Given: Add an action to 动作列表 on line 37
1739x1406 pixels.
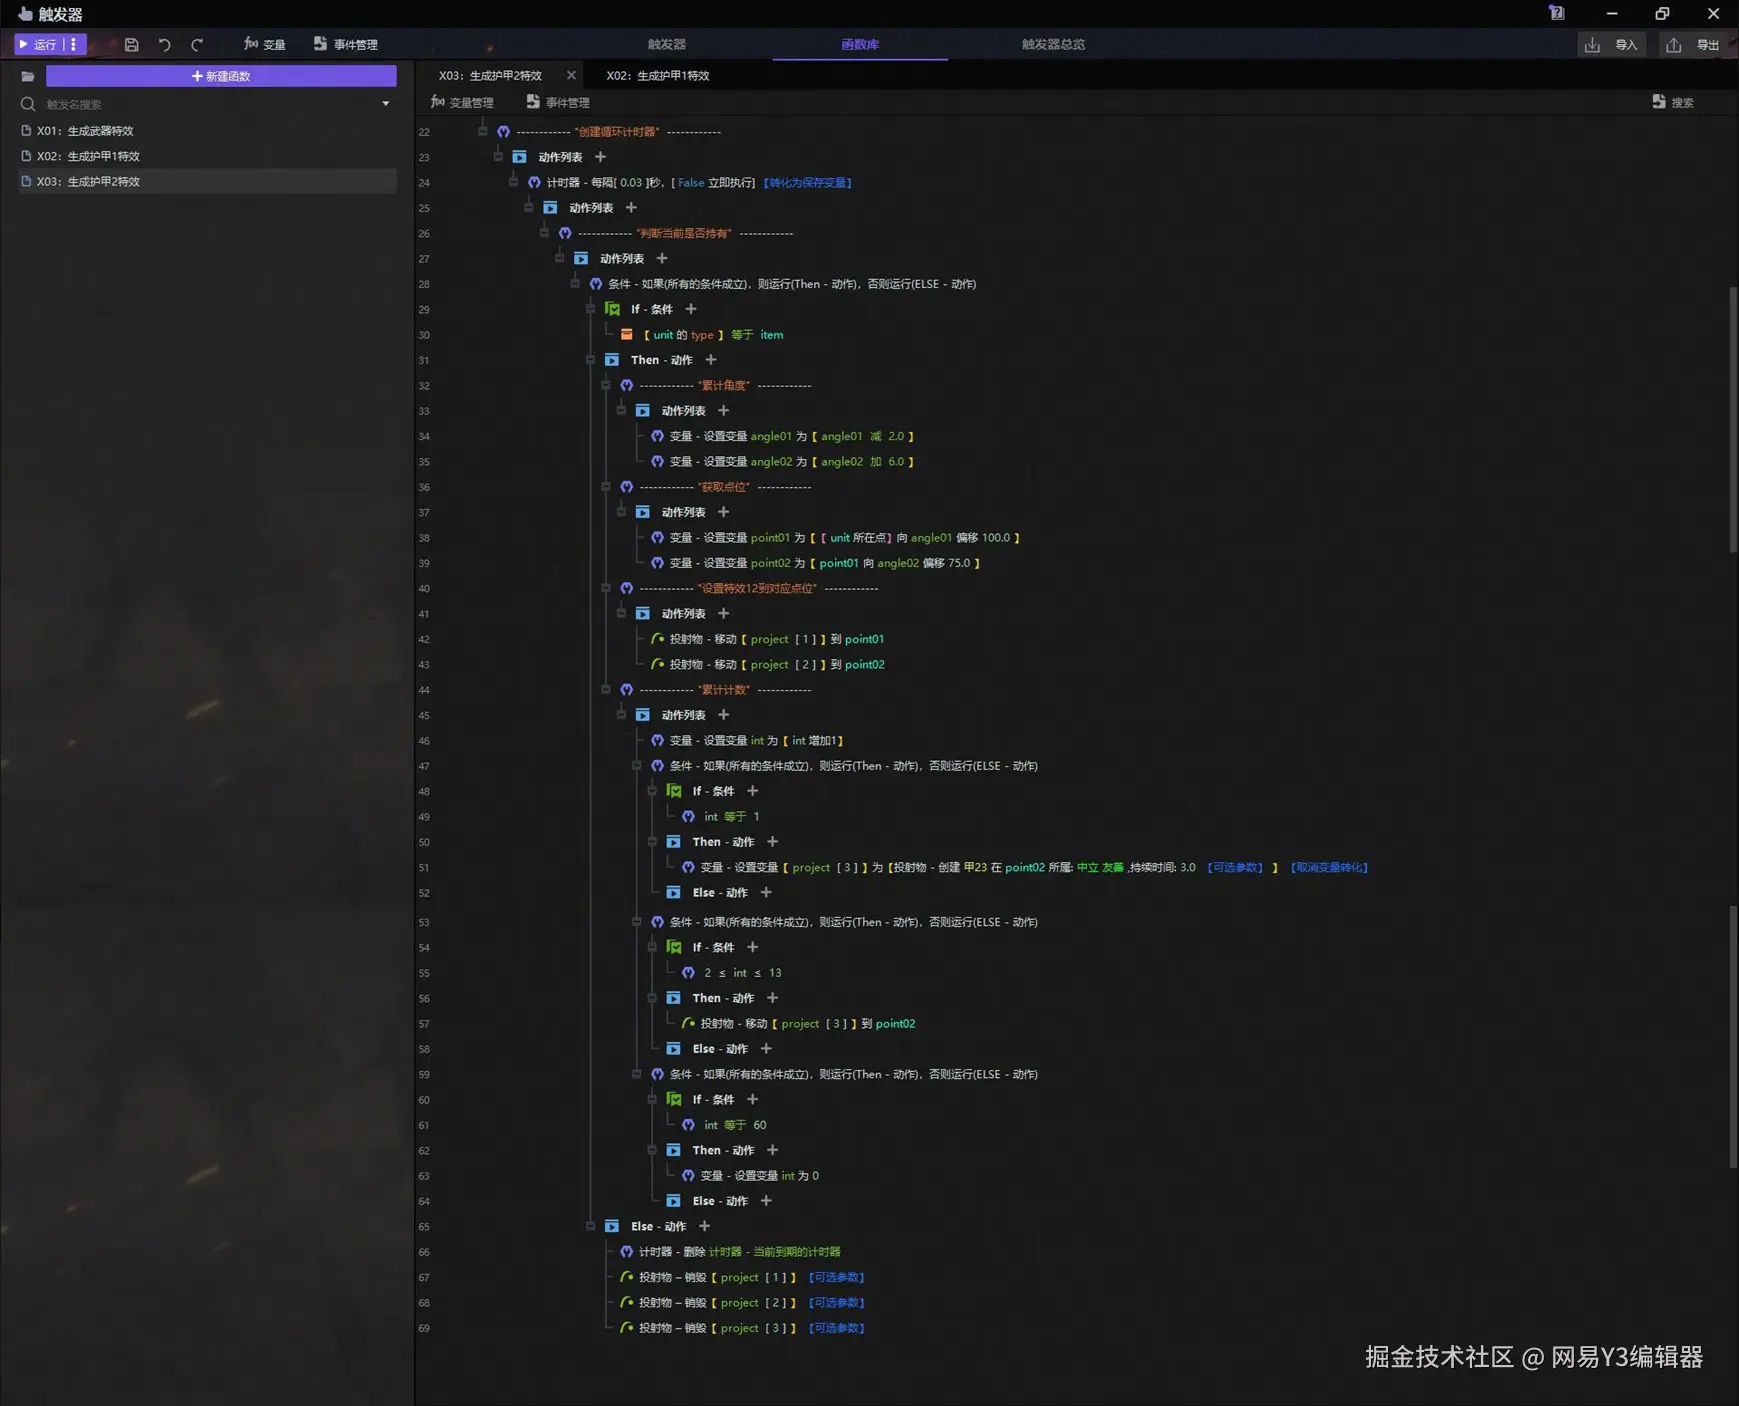Looking at the screenshot, I should click(724, 512).
